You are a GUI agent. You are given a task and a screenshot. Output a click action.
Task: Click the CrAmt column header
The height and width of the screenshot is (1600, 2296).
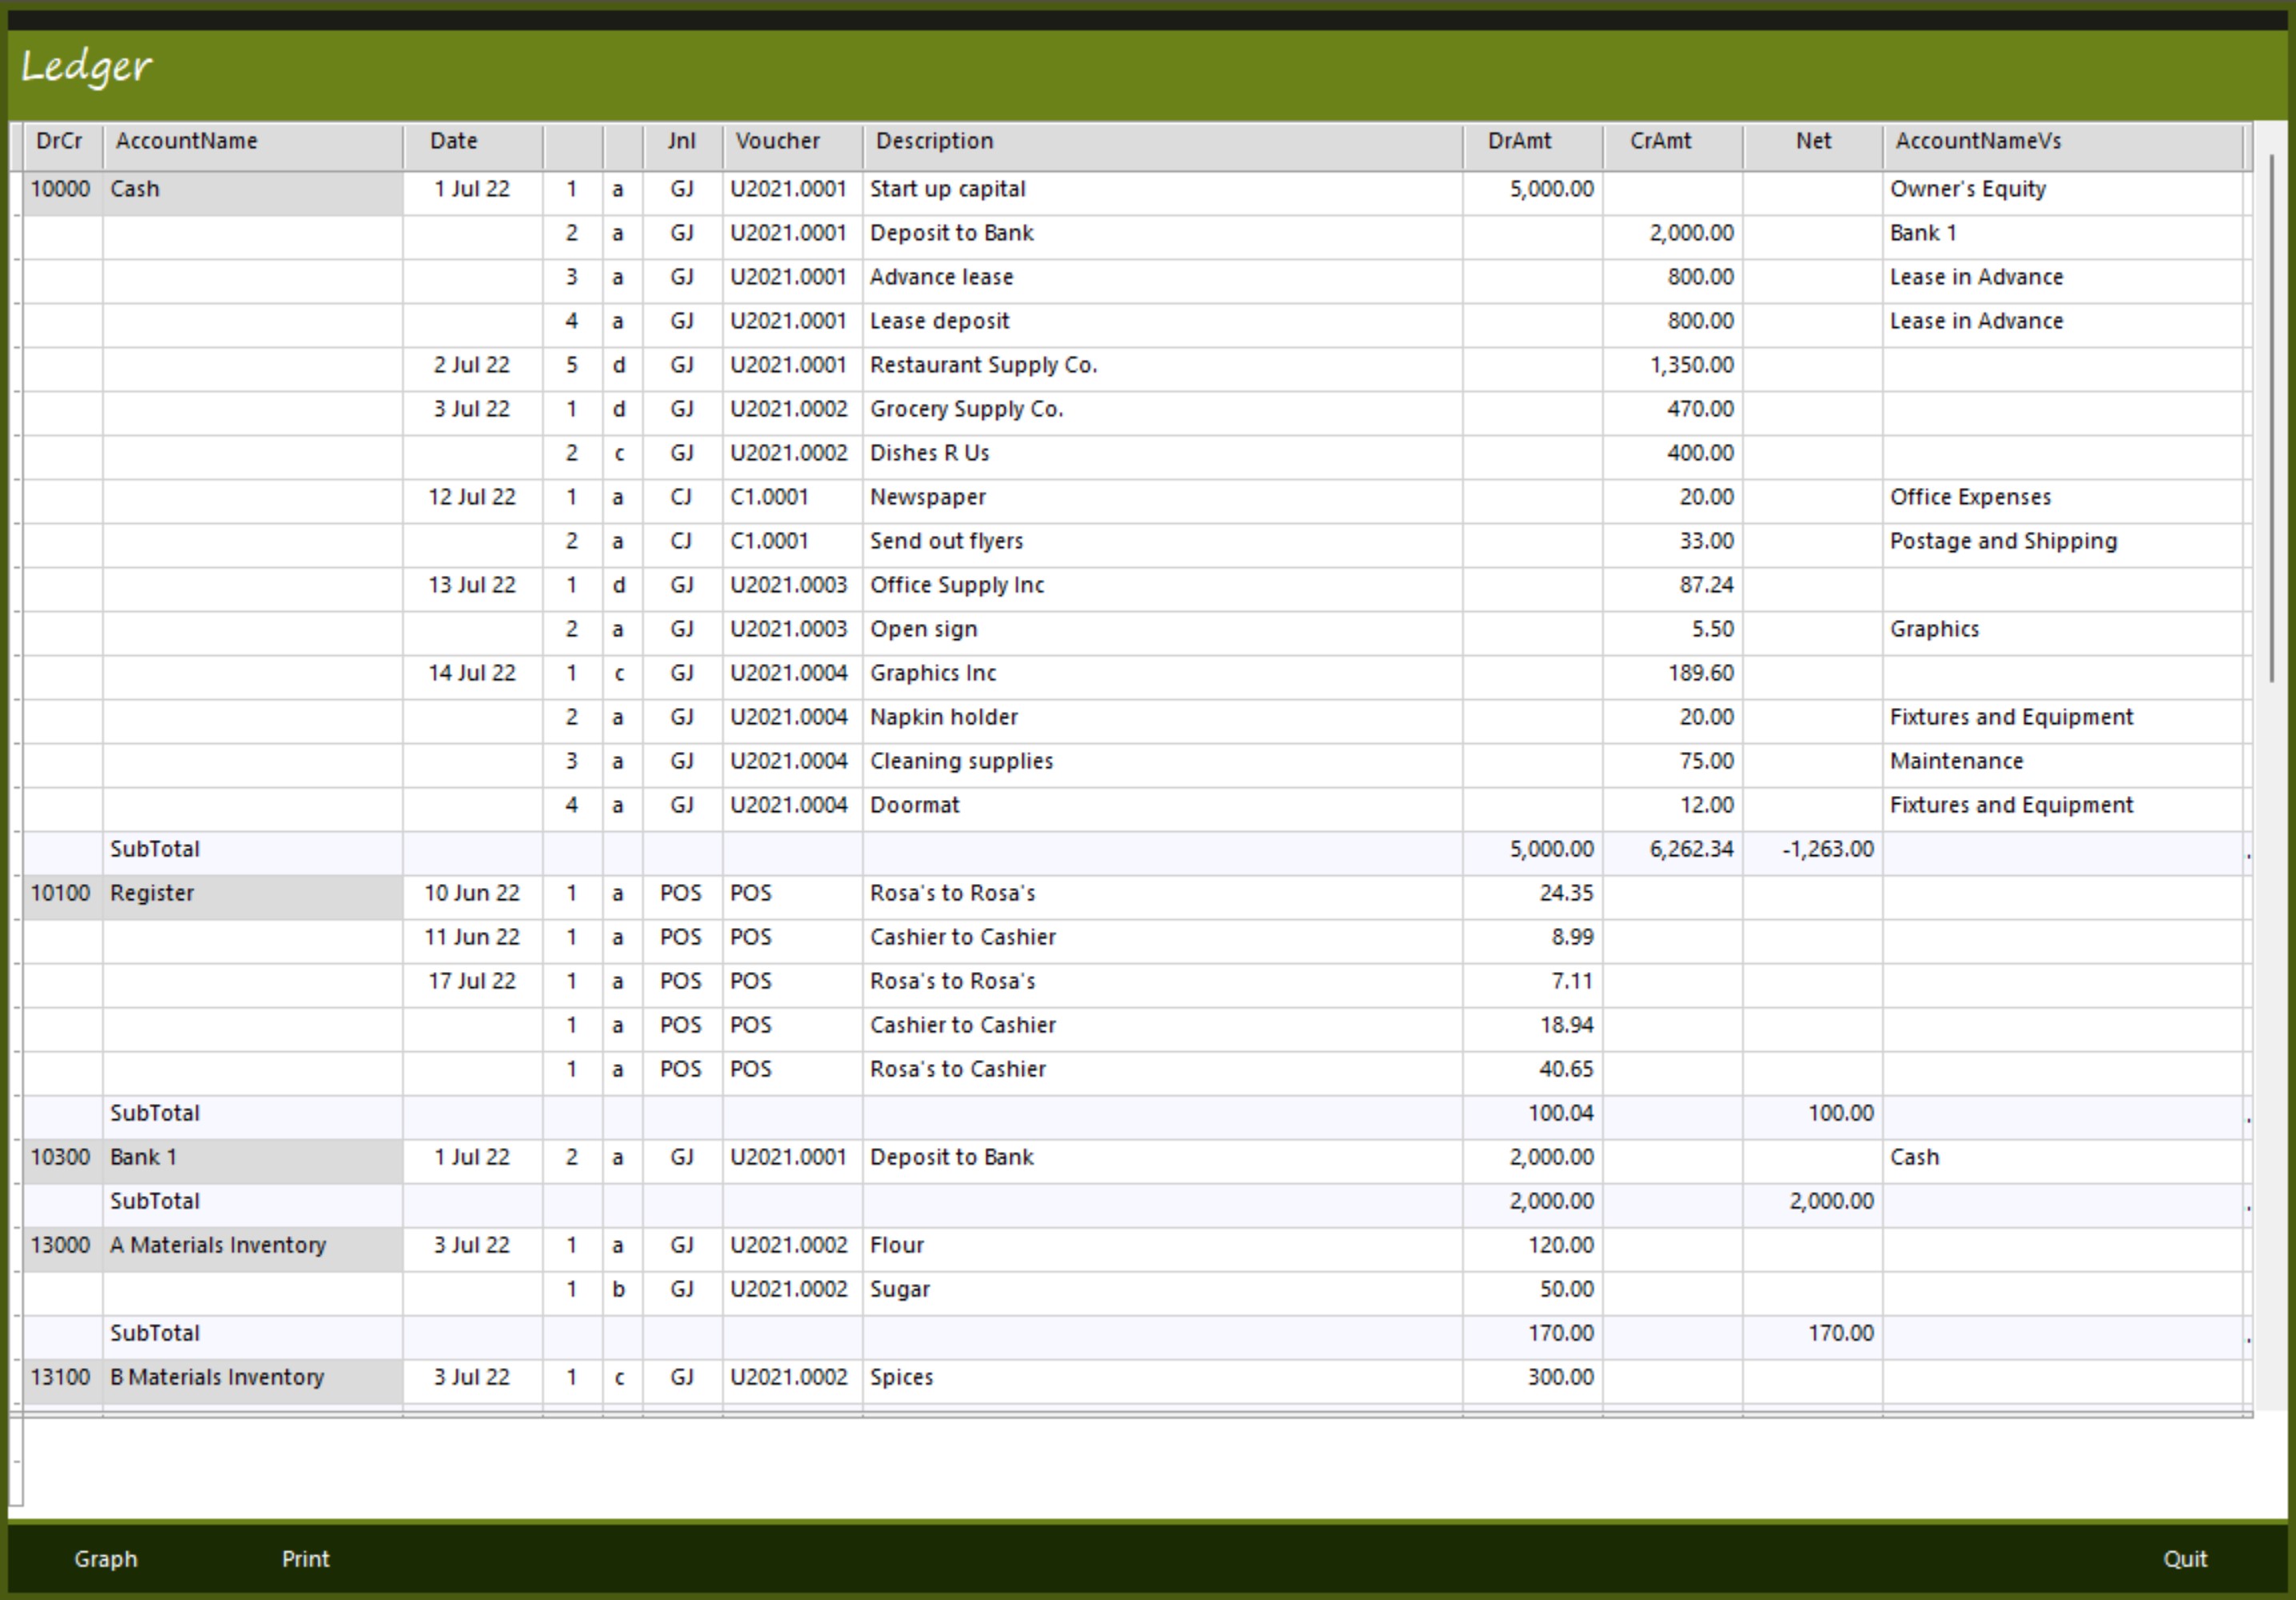[x=1660, y=141]
